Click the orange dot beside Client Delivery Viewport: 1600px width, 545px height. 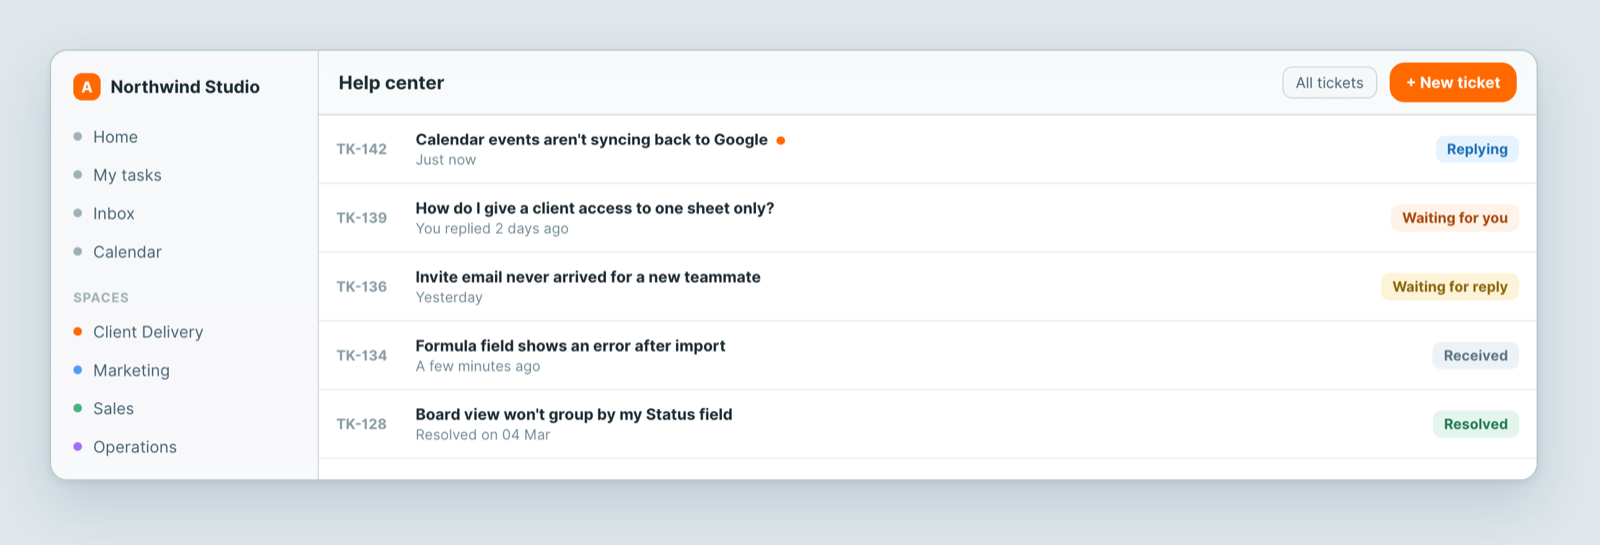pyautogui.click(x=78, y=332)
